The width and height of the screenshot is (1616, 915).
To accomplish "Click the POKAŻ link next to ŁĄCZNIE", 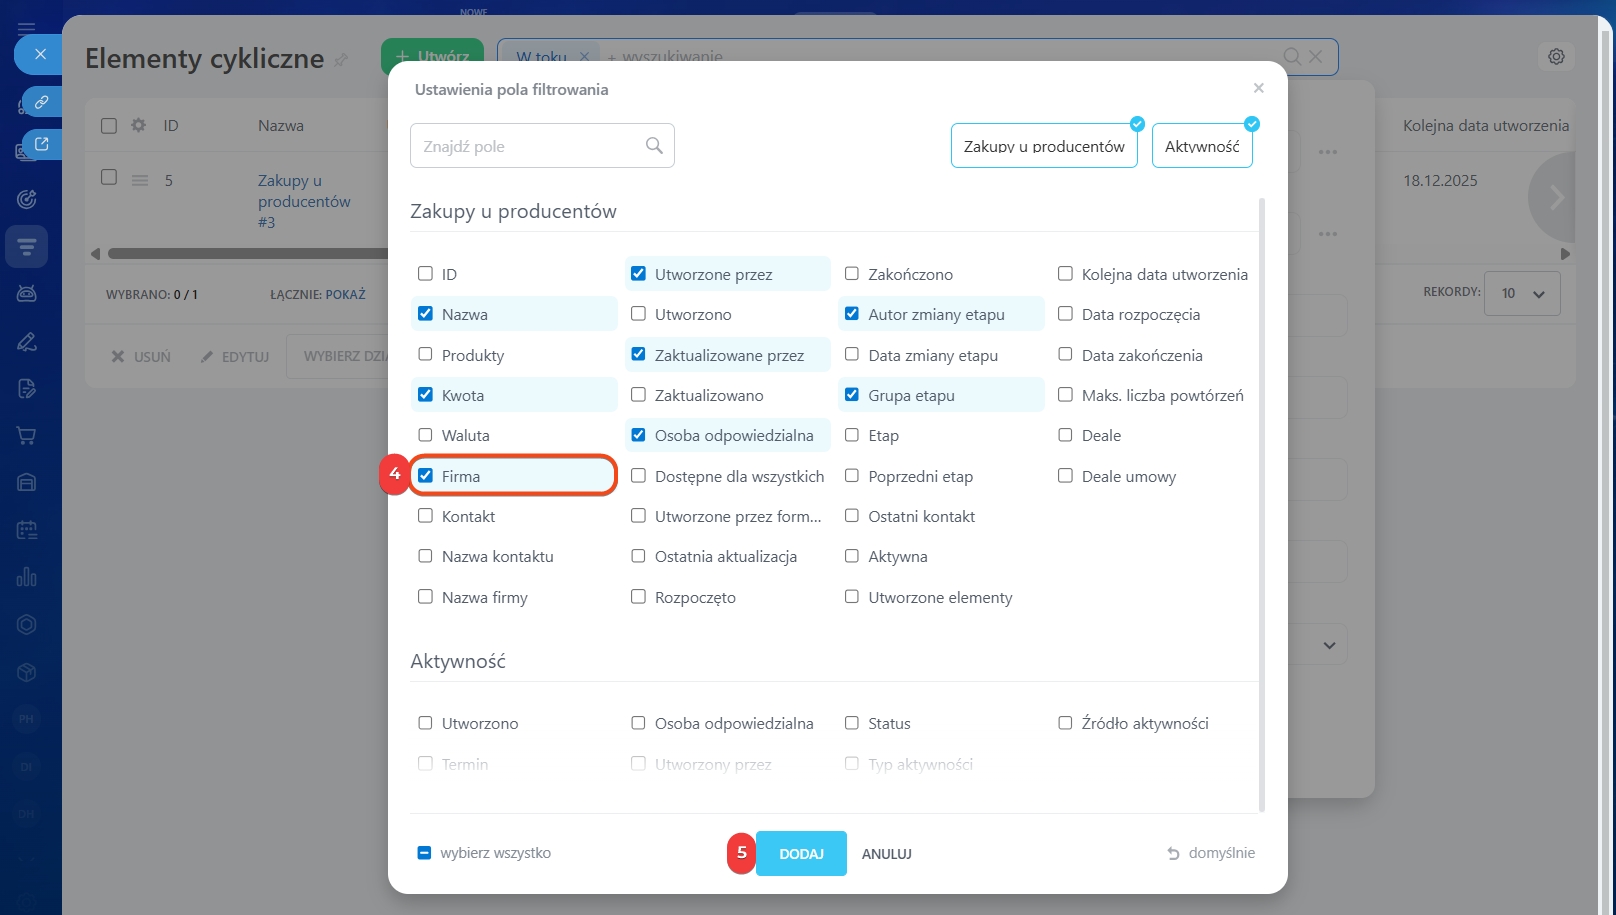I will 346,295.
